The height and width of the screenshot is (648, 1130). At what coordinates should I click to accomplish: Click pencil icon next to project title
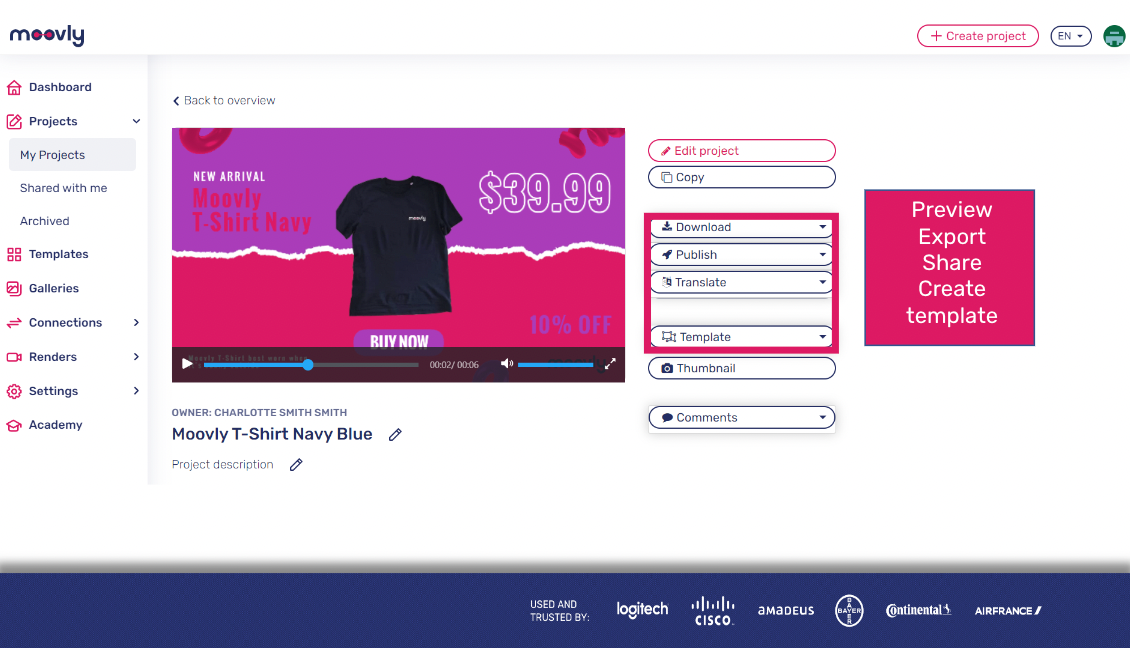[x=395, y=435]
